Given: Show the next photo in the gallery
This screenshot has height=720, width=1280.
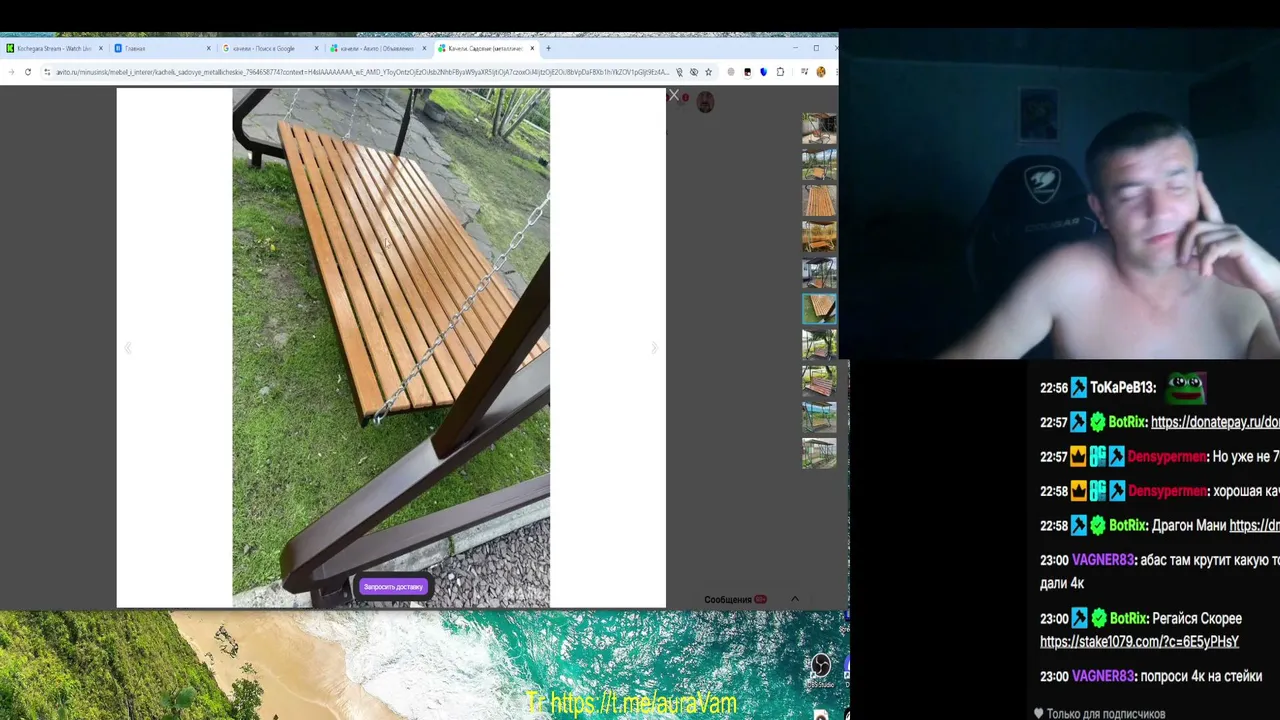Looking at the screenshot, I should click(654, 348).
